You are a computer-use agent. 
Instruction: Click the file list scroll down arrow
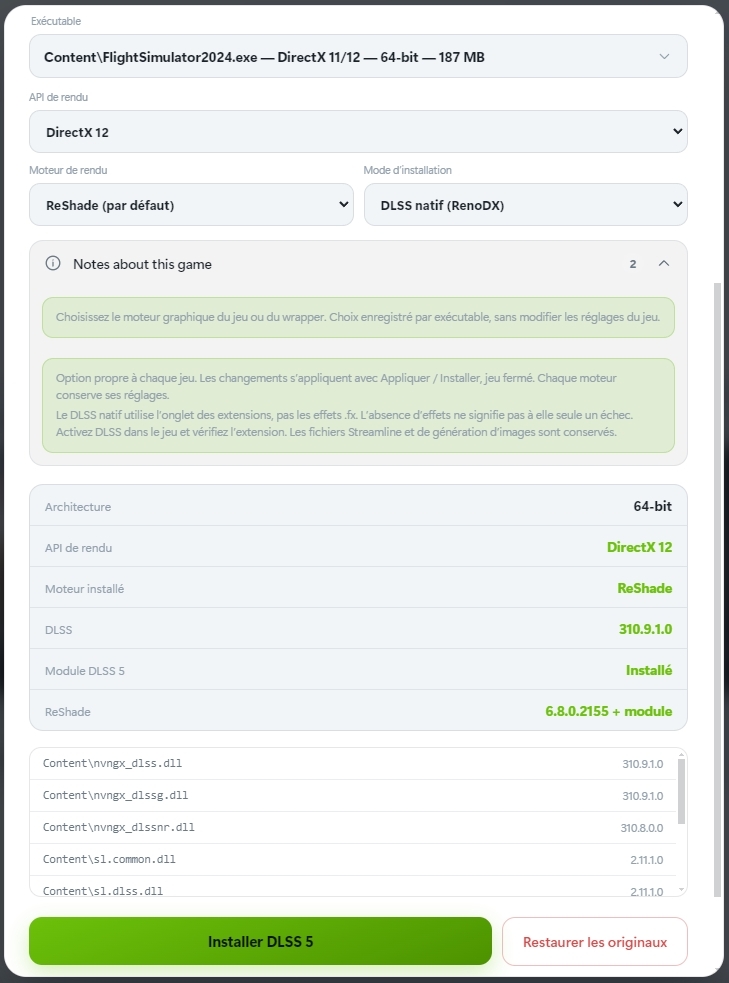tap(681, 890)
